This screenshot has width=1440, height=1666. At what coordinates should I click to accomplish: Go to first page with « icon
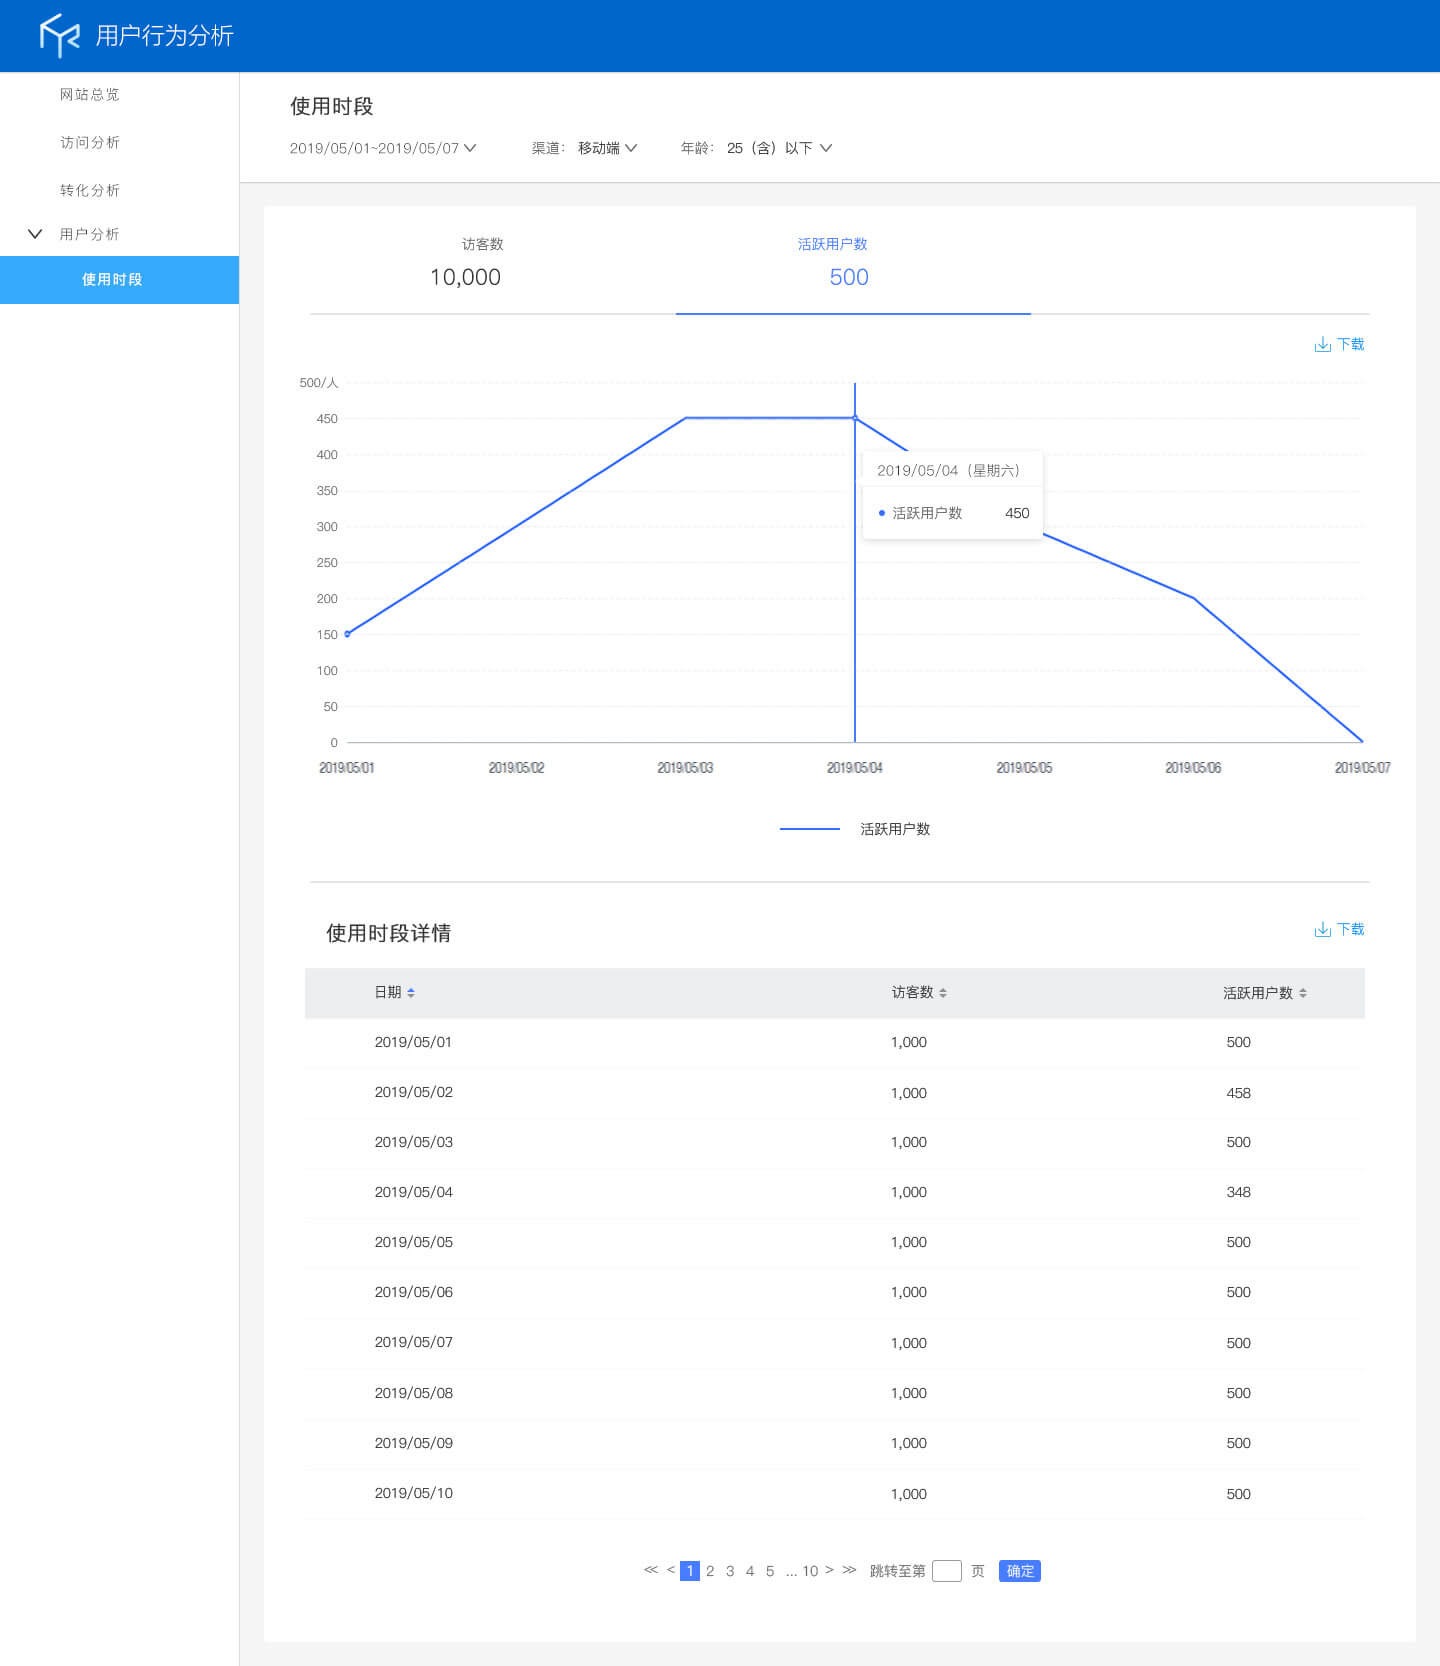(x=651, y=1570)
